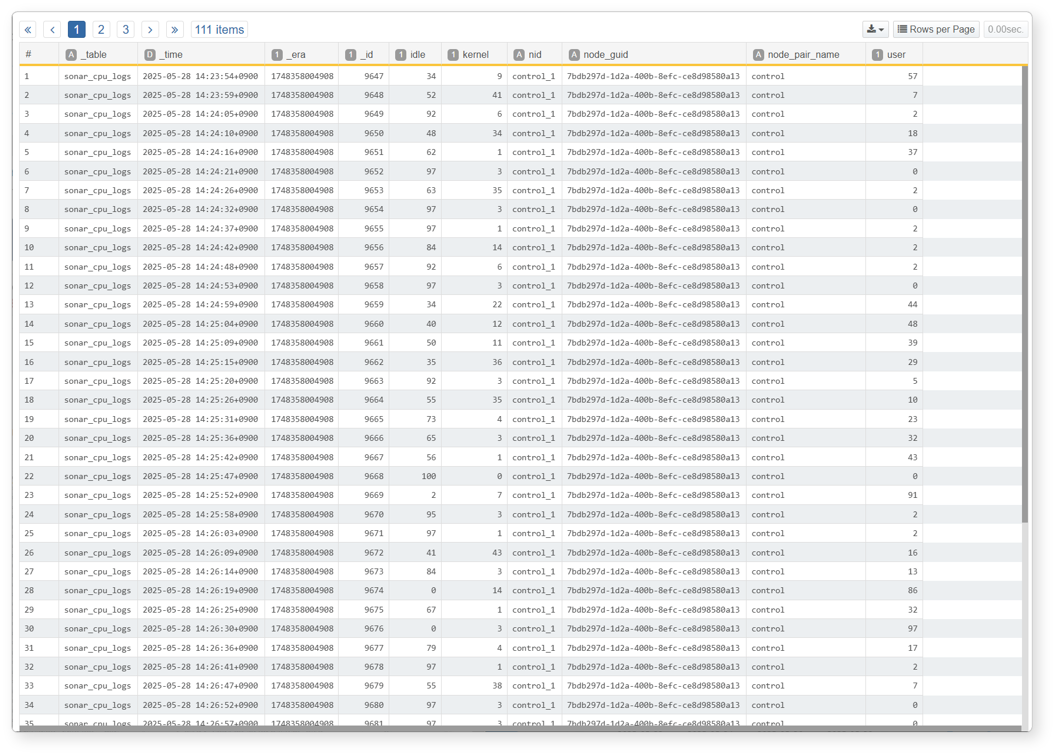
Task: Select the _id cell 9677
Action: point(364,648)
